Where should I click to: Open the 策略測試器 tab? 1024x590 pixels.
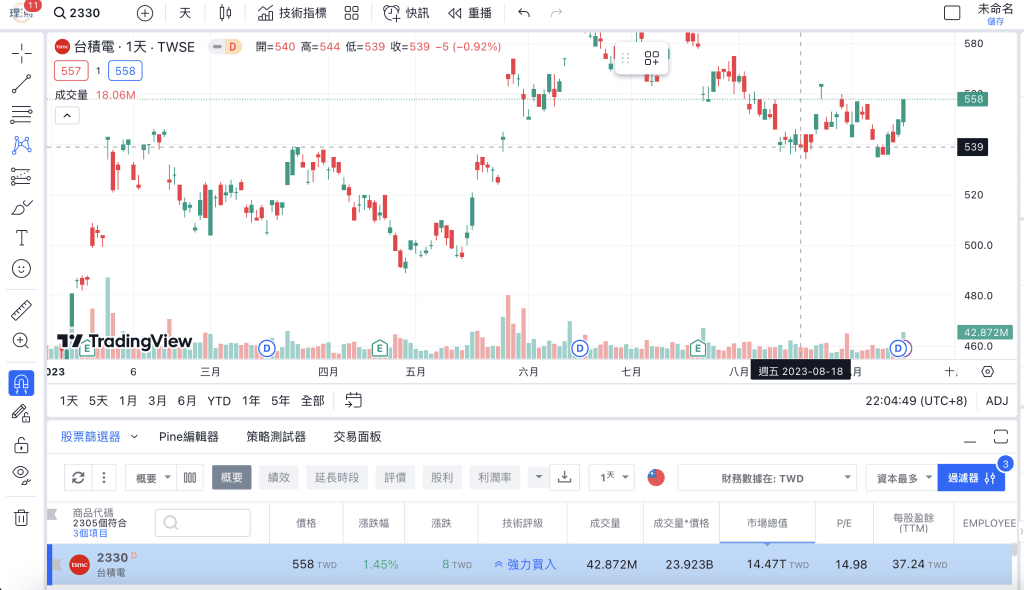click(276, 436)
